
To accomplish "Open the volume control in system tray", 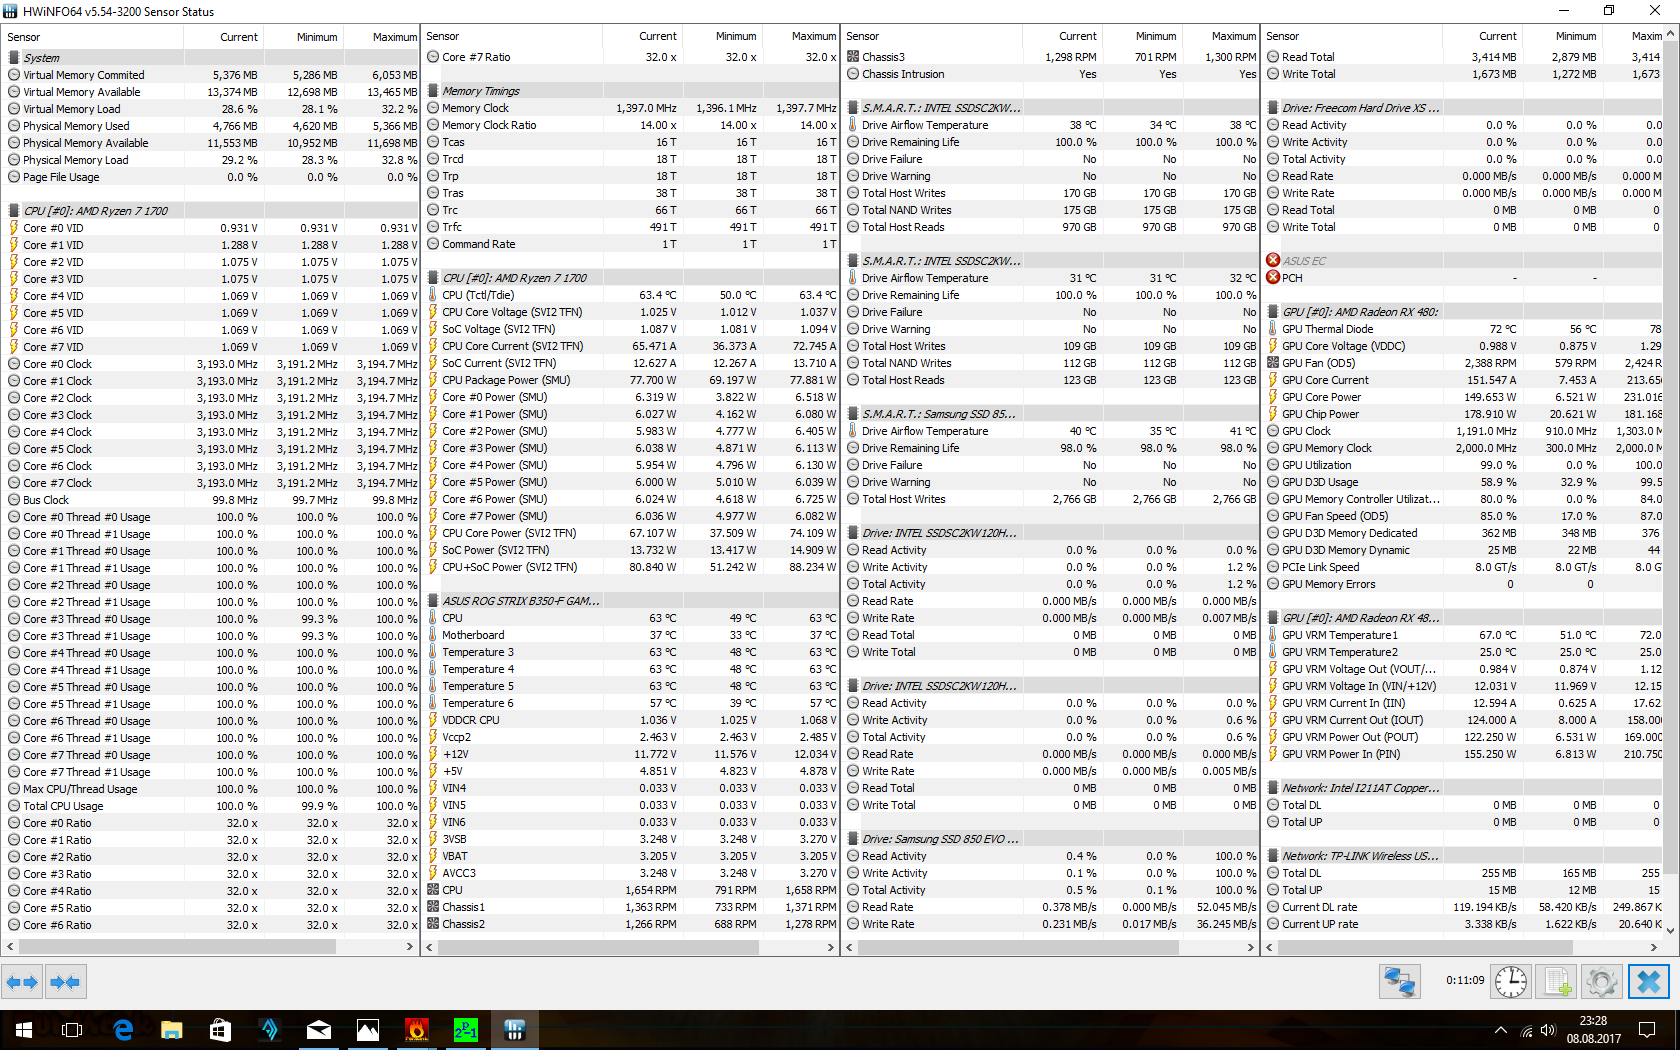I will pyautogui.click(x=1548, y=1030).
